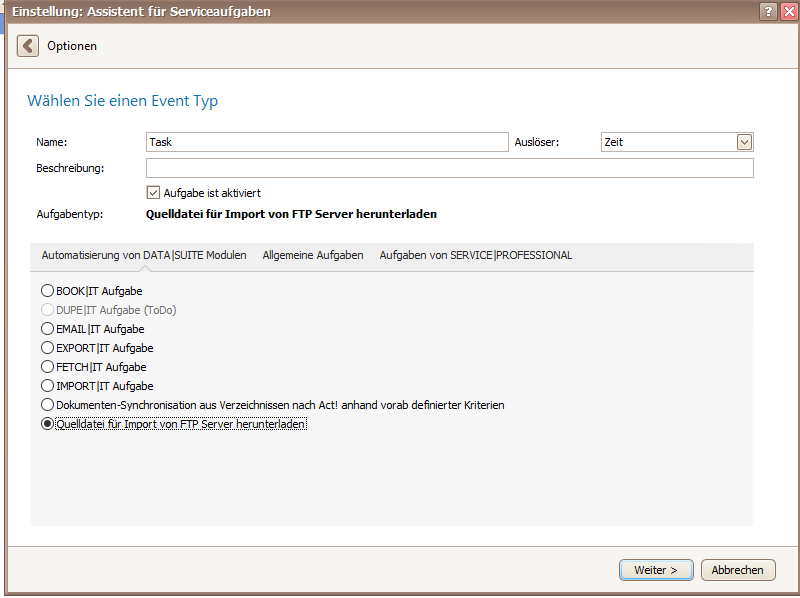Click the Weiter button
800x598 pixels.
click(656, 570)
